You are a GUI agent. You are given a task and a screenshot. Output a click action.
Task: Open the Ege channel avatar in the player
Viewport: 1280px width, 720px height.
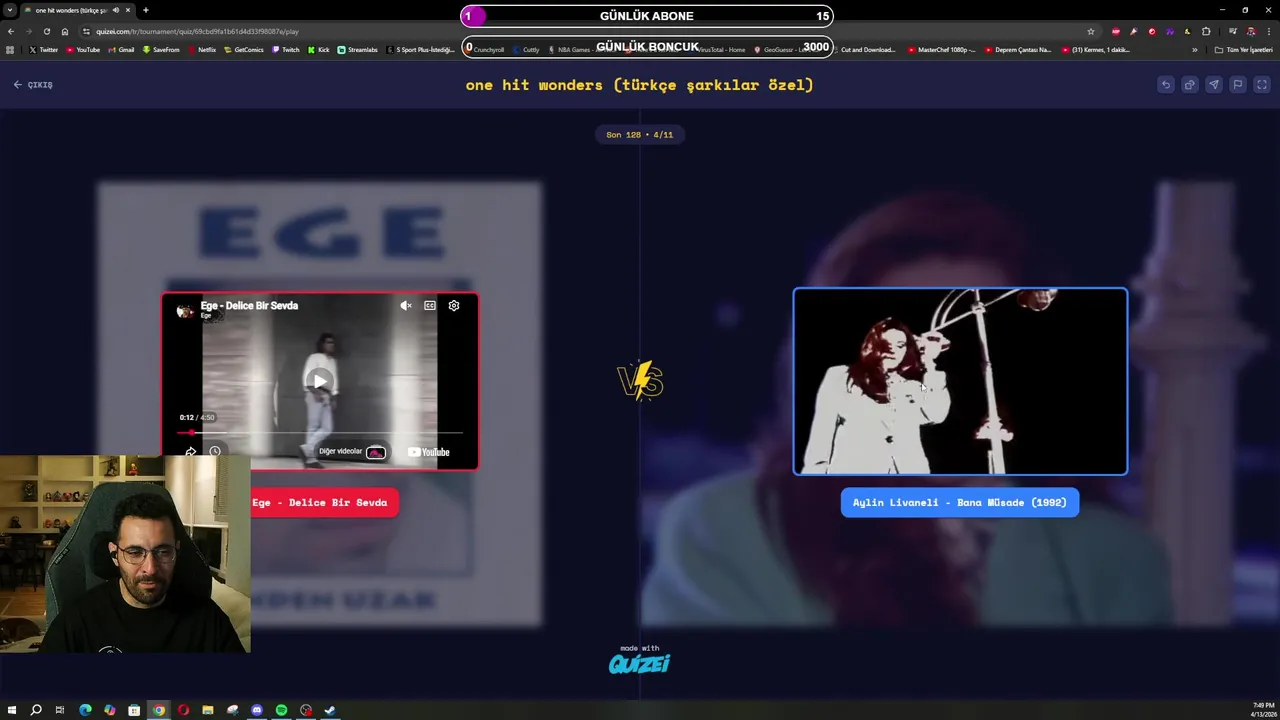pyautogui.click(x=185, y=311)
